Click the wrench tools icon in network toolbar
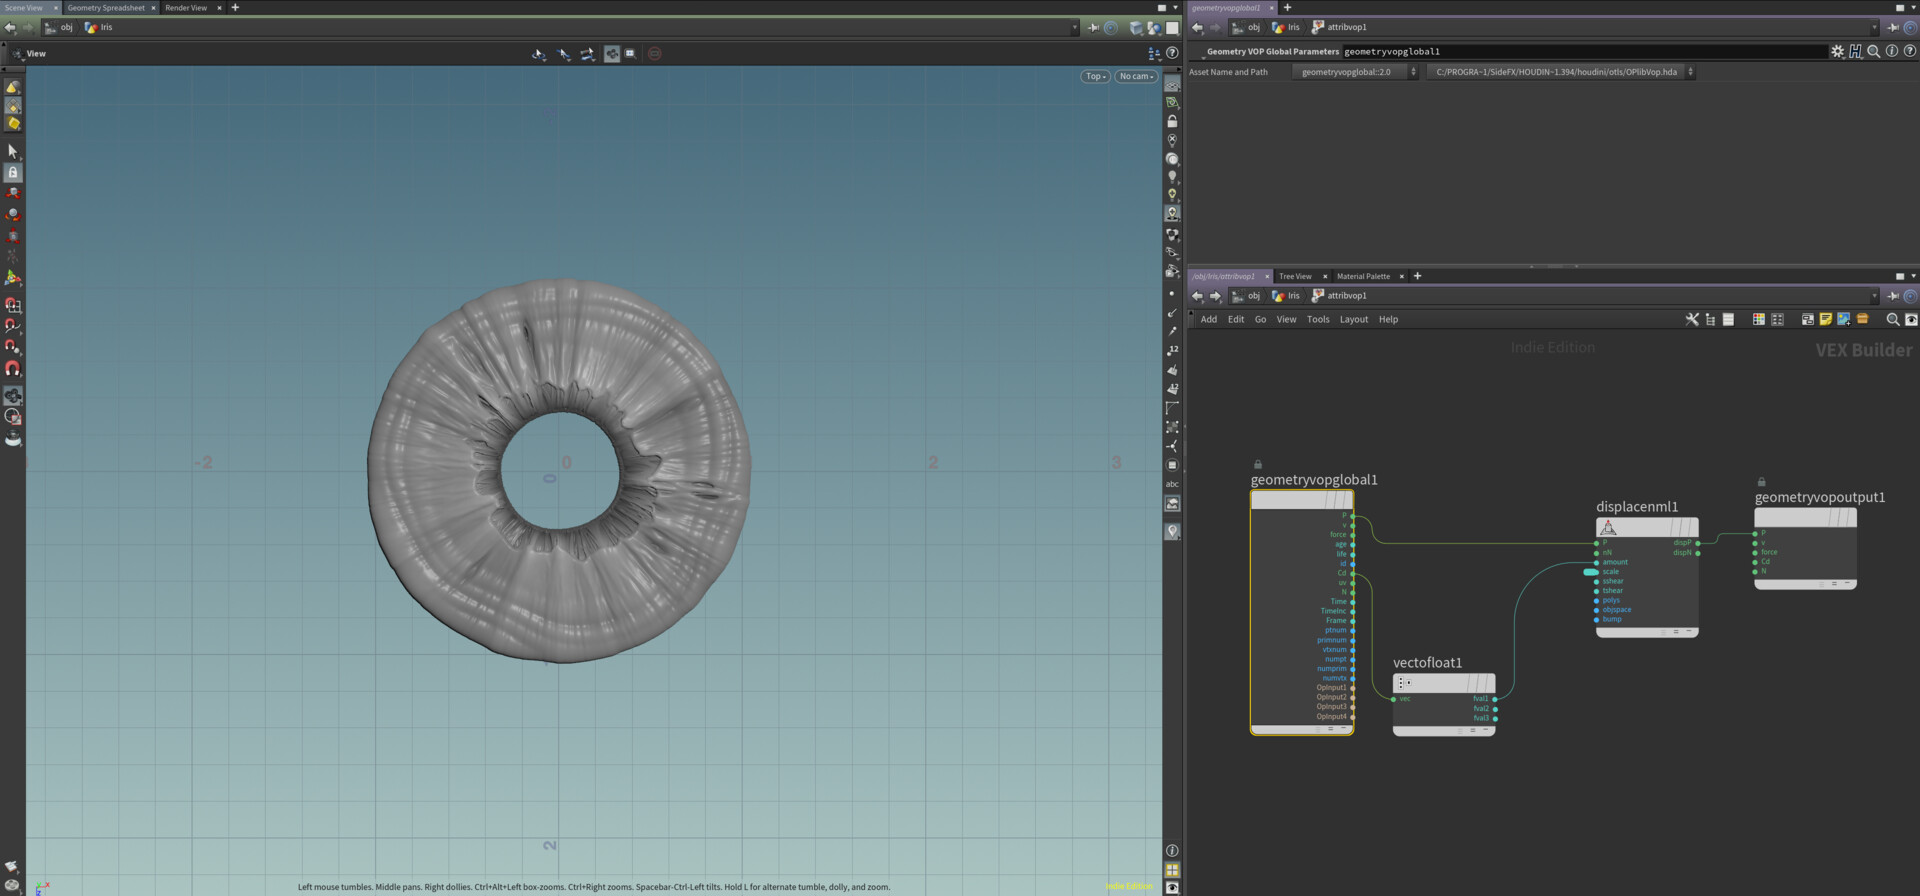This screenshot has width=1920, height=896. 1692,319
